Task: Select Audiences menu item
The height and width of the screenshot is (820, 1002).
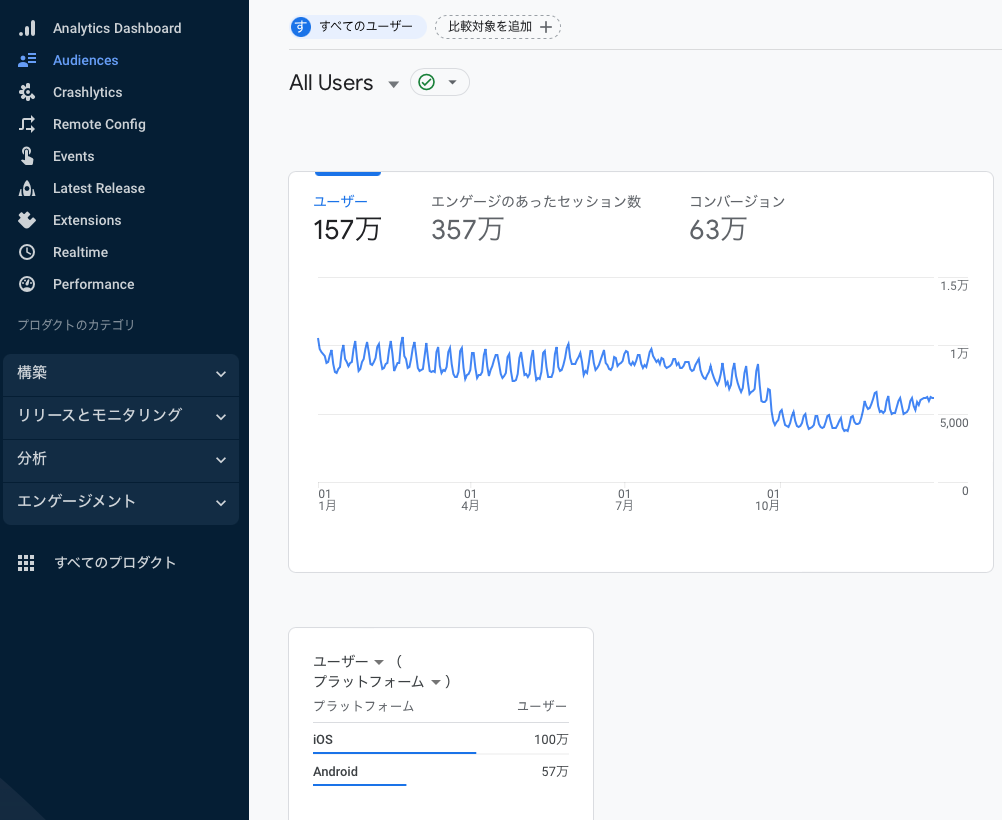Action: (86, 60)
